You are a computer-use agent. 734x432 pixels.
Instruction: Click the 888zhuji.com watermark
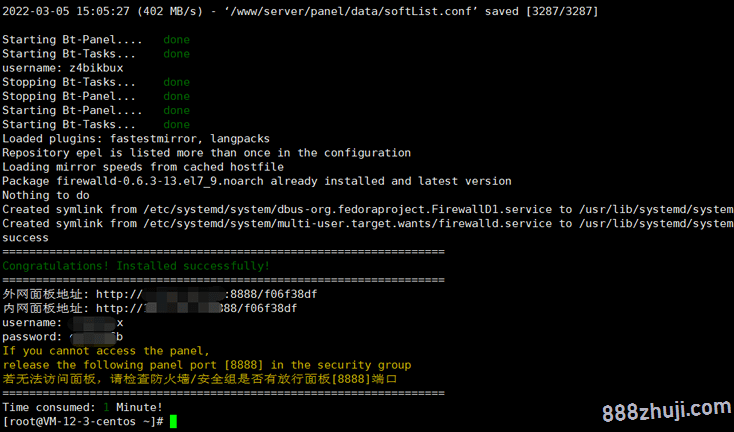(x=667, y=410)
